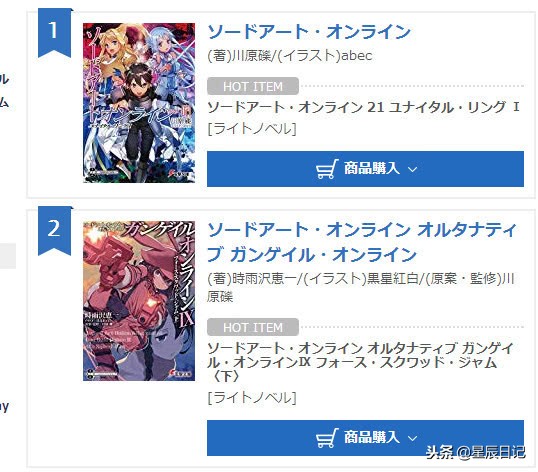Open the ガンゲイル・オンライン series title link
Image resolution: width=538 pixels, height=472 pixels.
[362, 242]
